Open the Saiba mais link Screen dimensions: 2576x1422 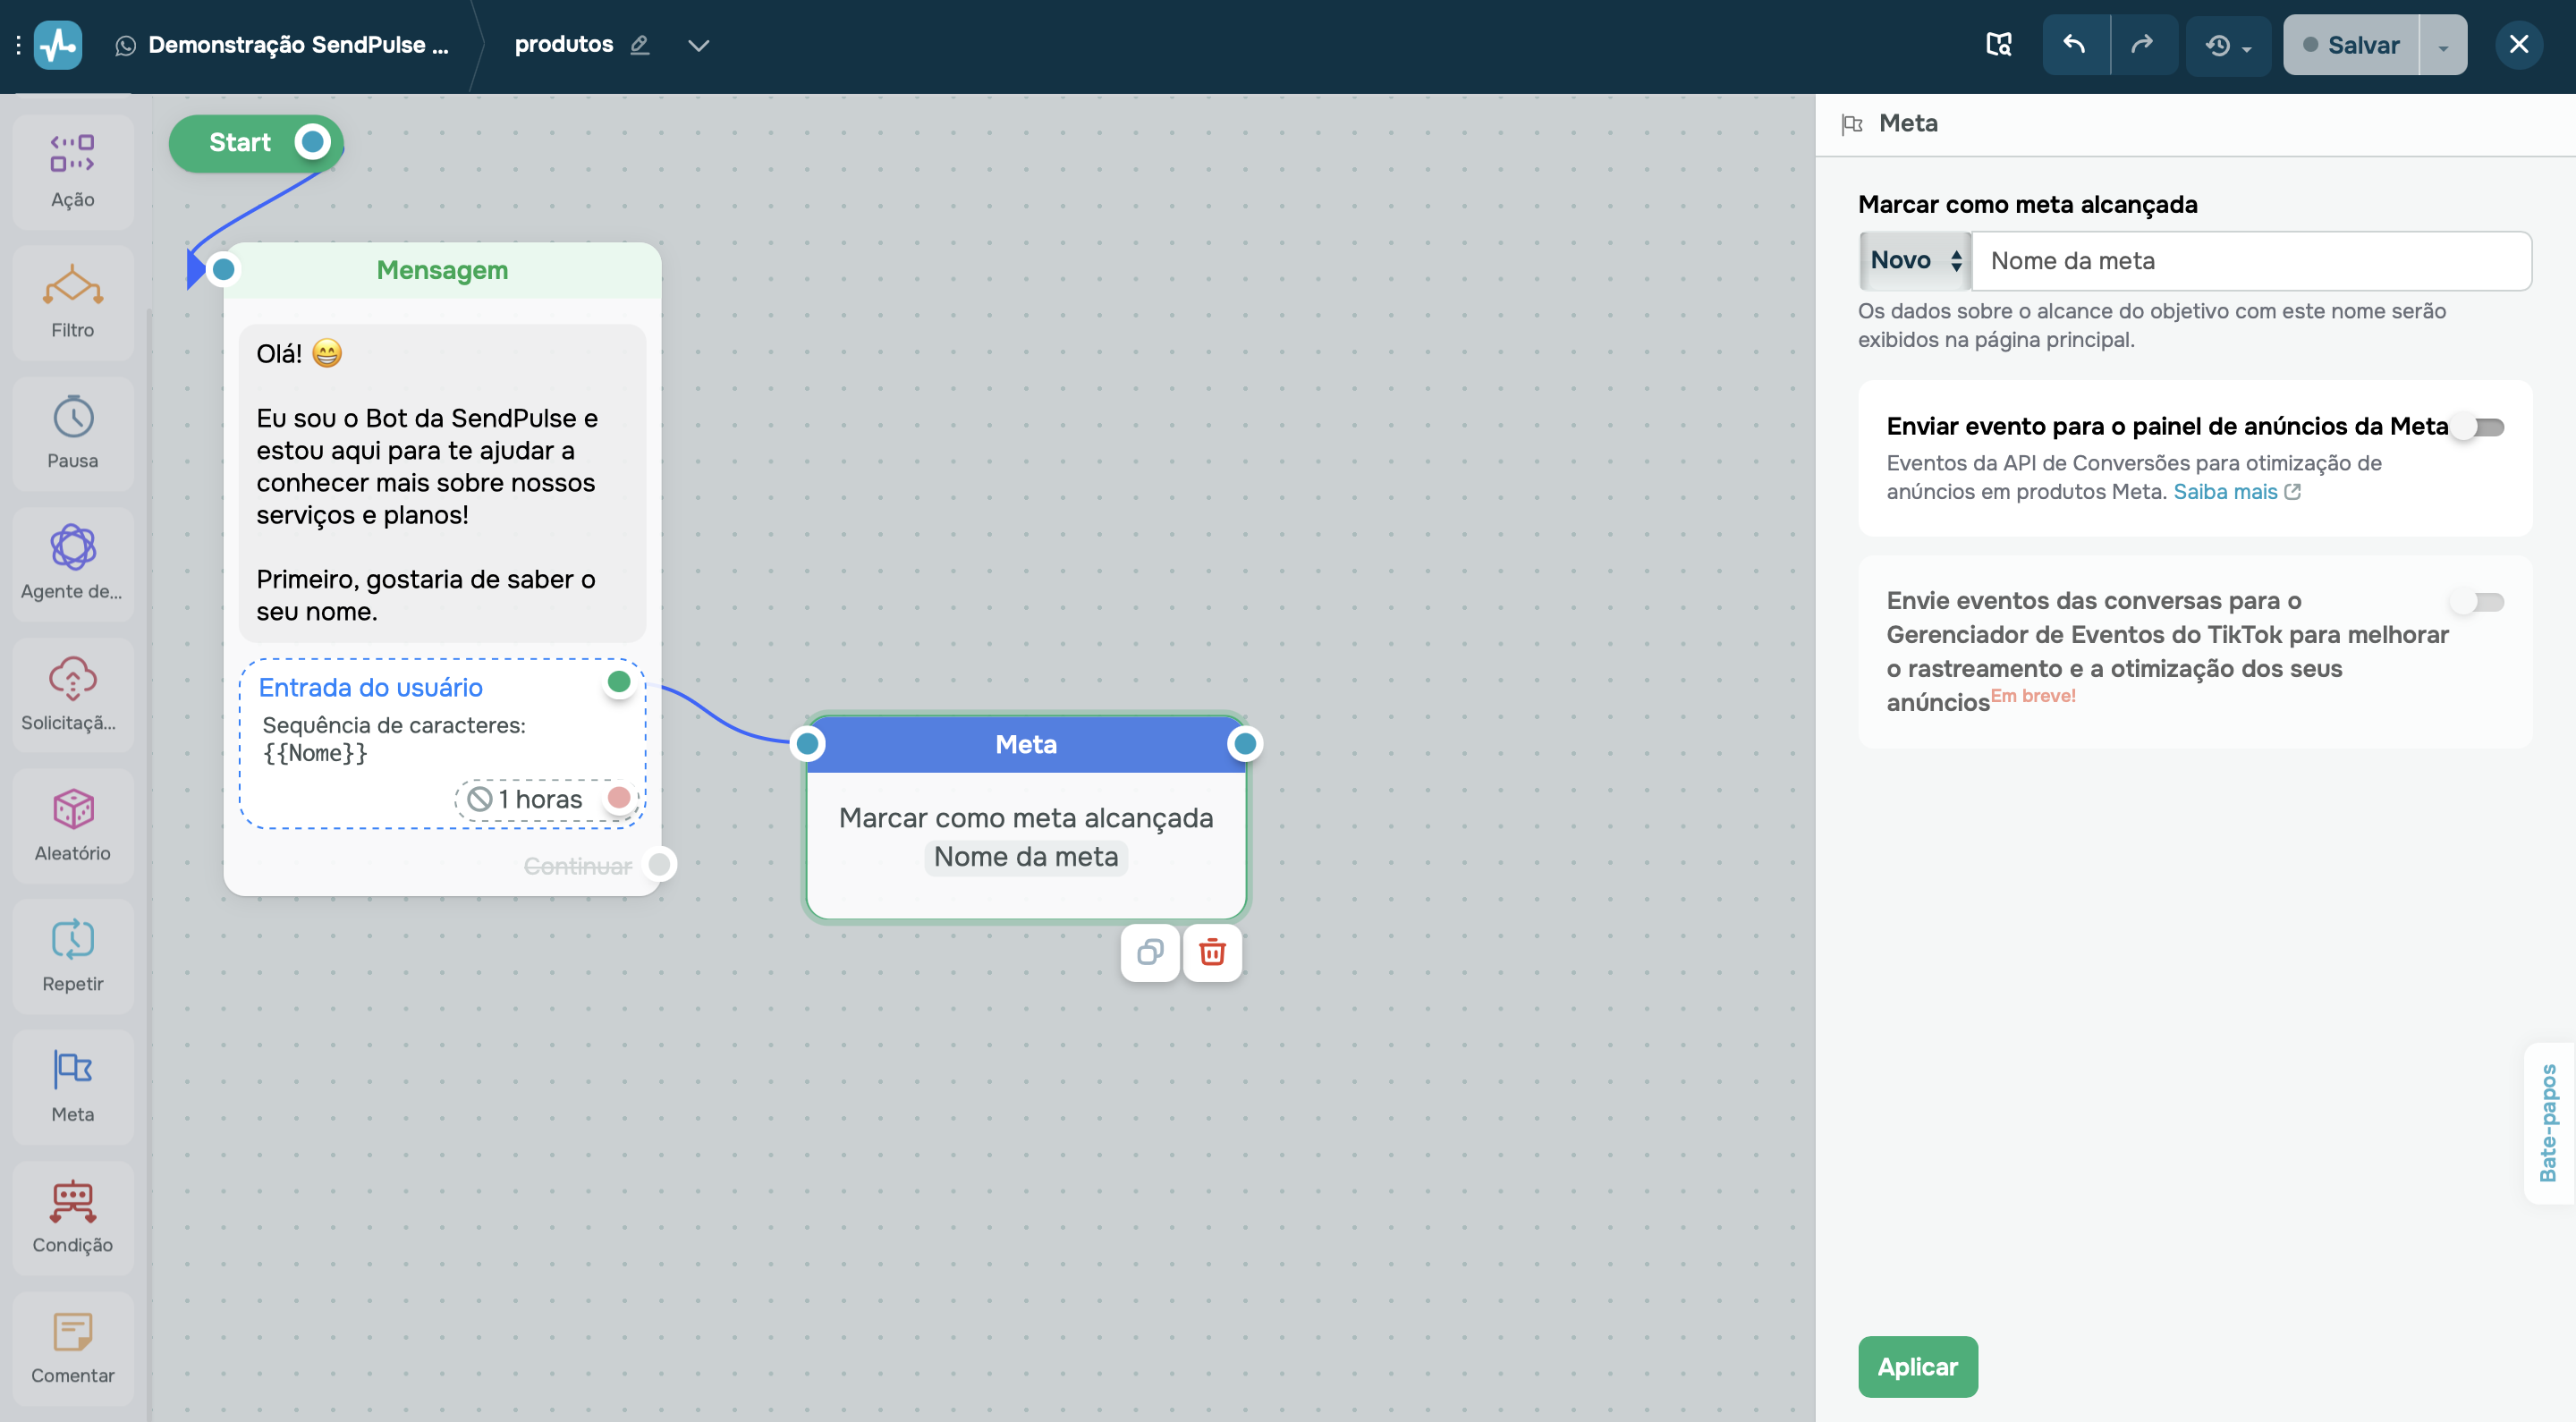pyautogui.click(x=2237, y=491)
